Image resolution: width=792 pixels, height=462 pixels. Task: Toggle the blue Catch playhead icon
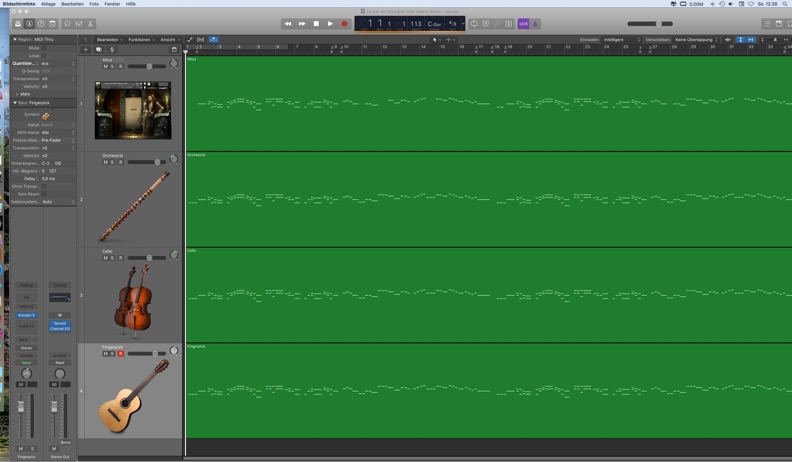coord(213,39)
